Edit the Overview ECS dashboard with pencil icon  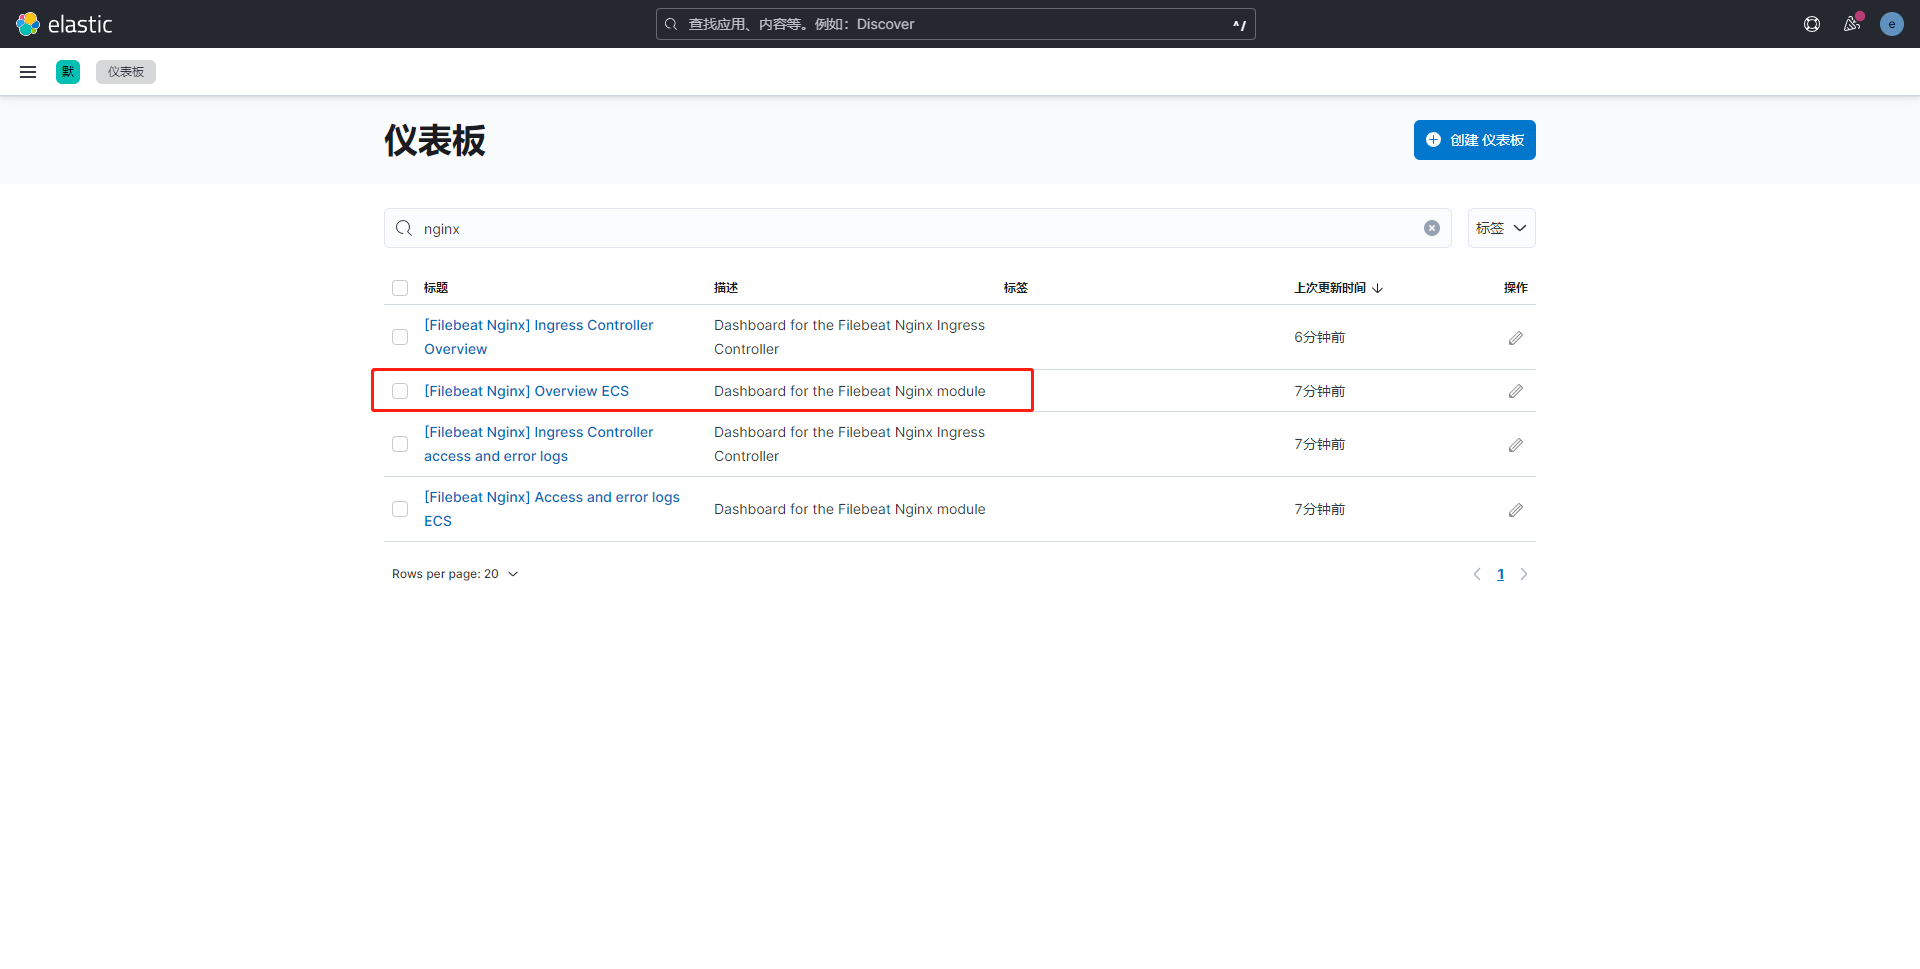click(x=1515, y=391)
